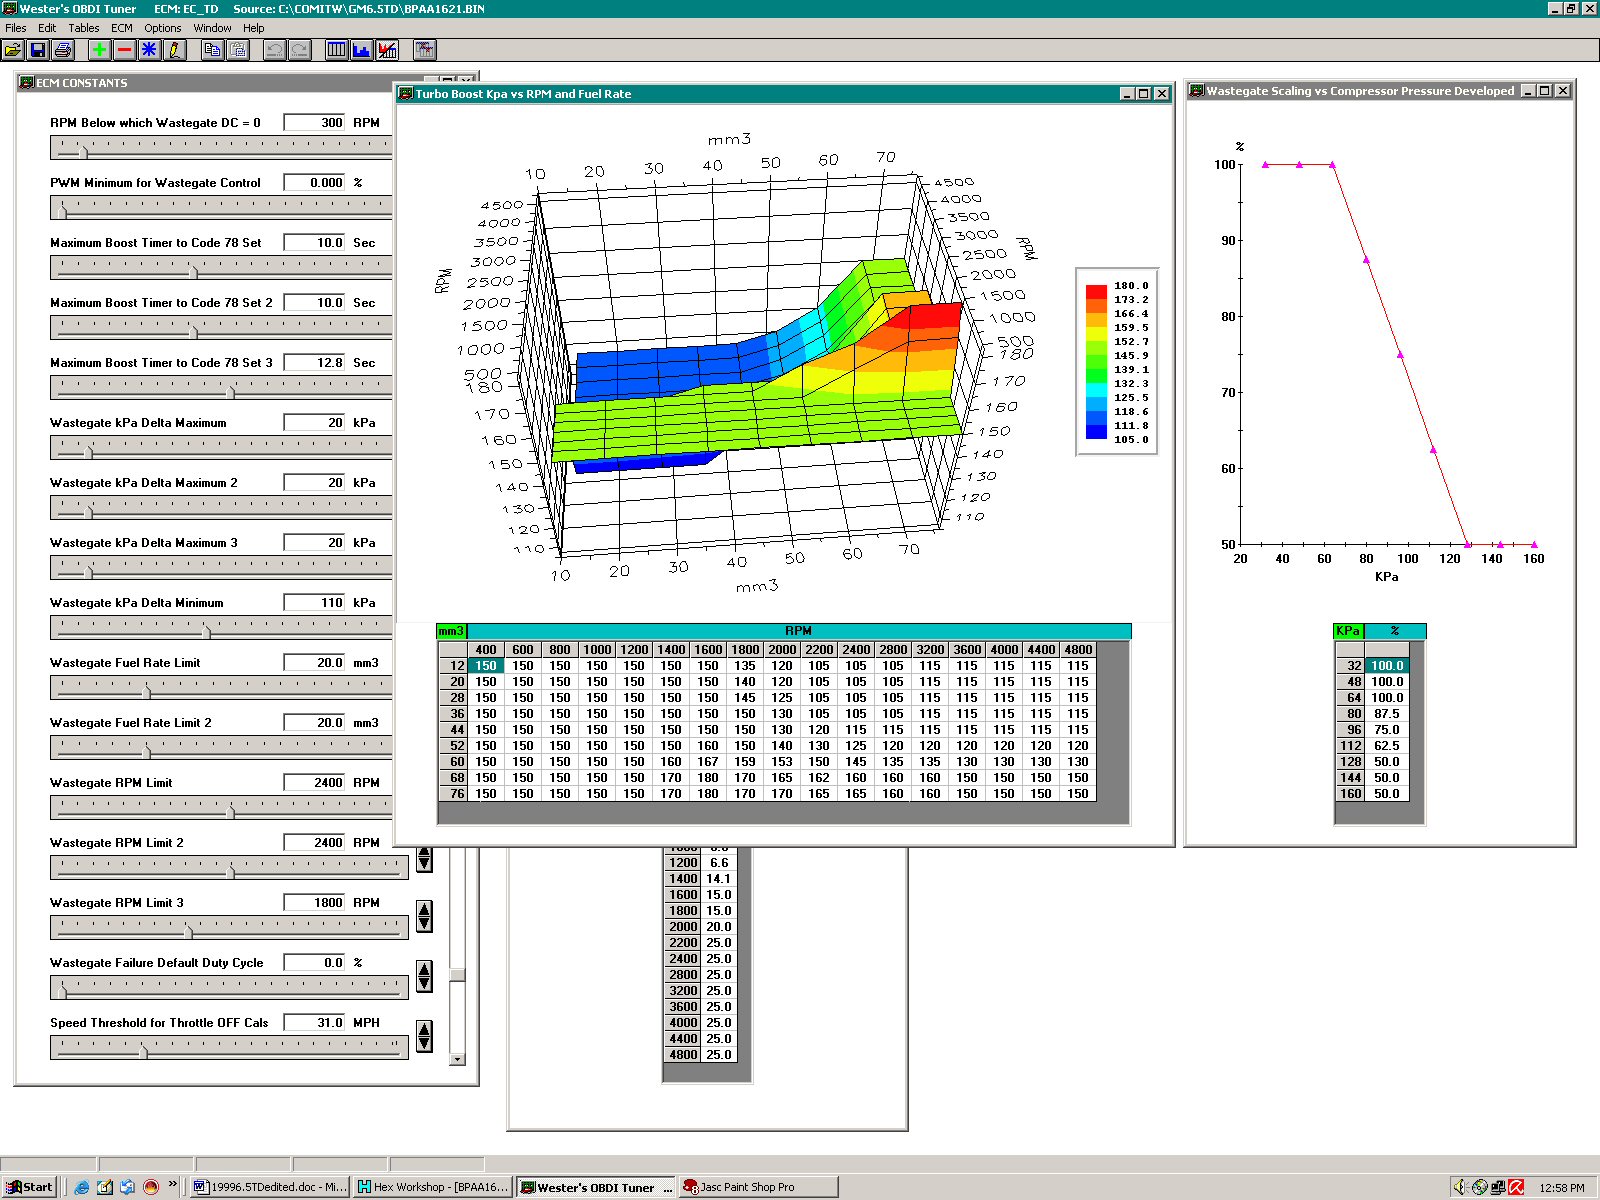1600x1200 pixels.
Task: Click the yellow pencil edit icon
Action: tap(174, 49)
